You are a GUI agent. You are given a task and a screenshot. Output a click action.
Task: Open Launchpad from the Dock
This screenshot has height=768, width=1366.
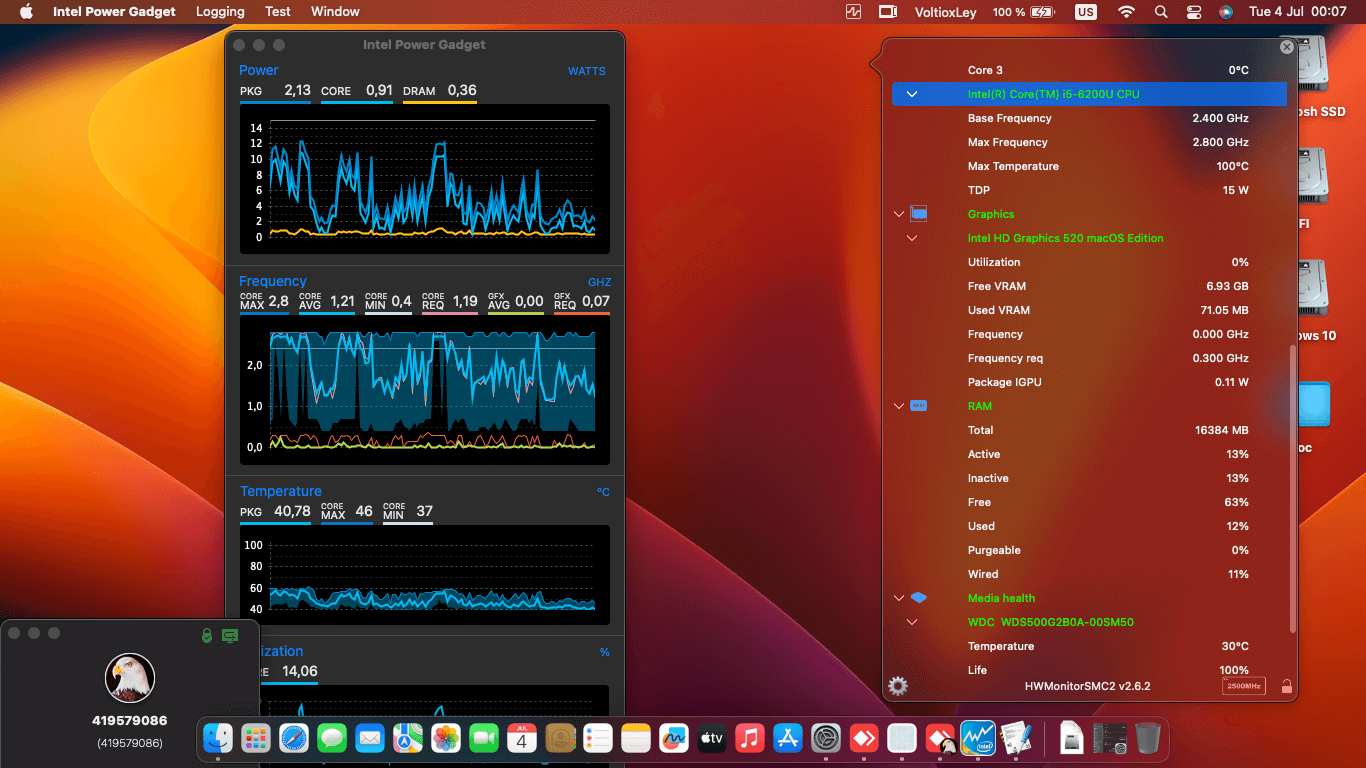pyautogui.click(x=256, y=738)
